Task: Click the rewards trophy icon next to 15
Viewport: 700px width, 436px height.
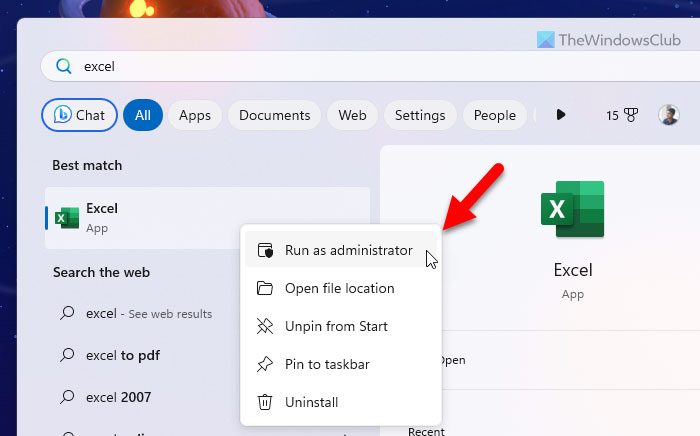Action: click(x=631, y=115)
